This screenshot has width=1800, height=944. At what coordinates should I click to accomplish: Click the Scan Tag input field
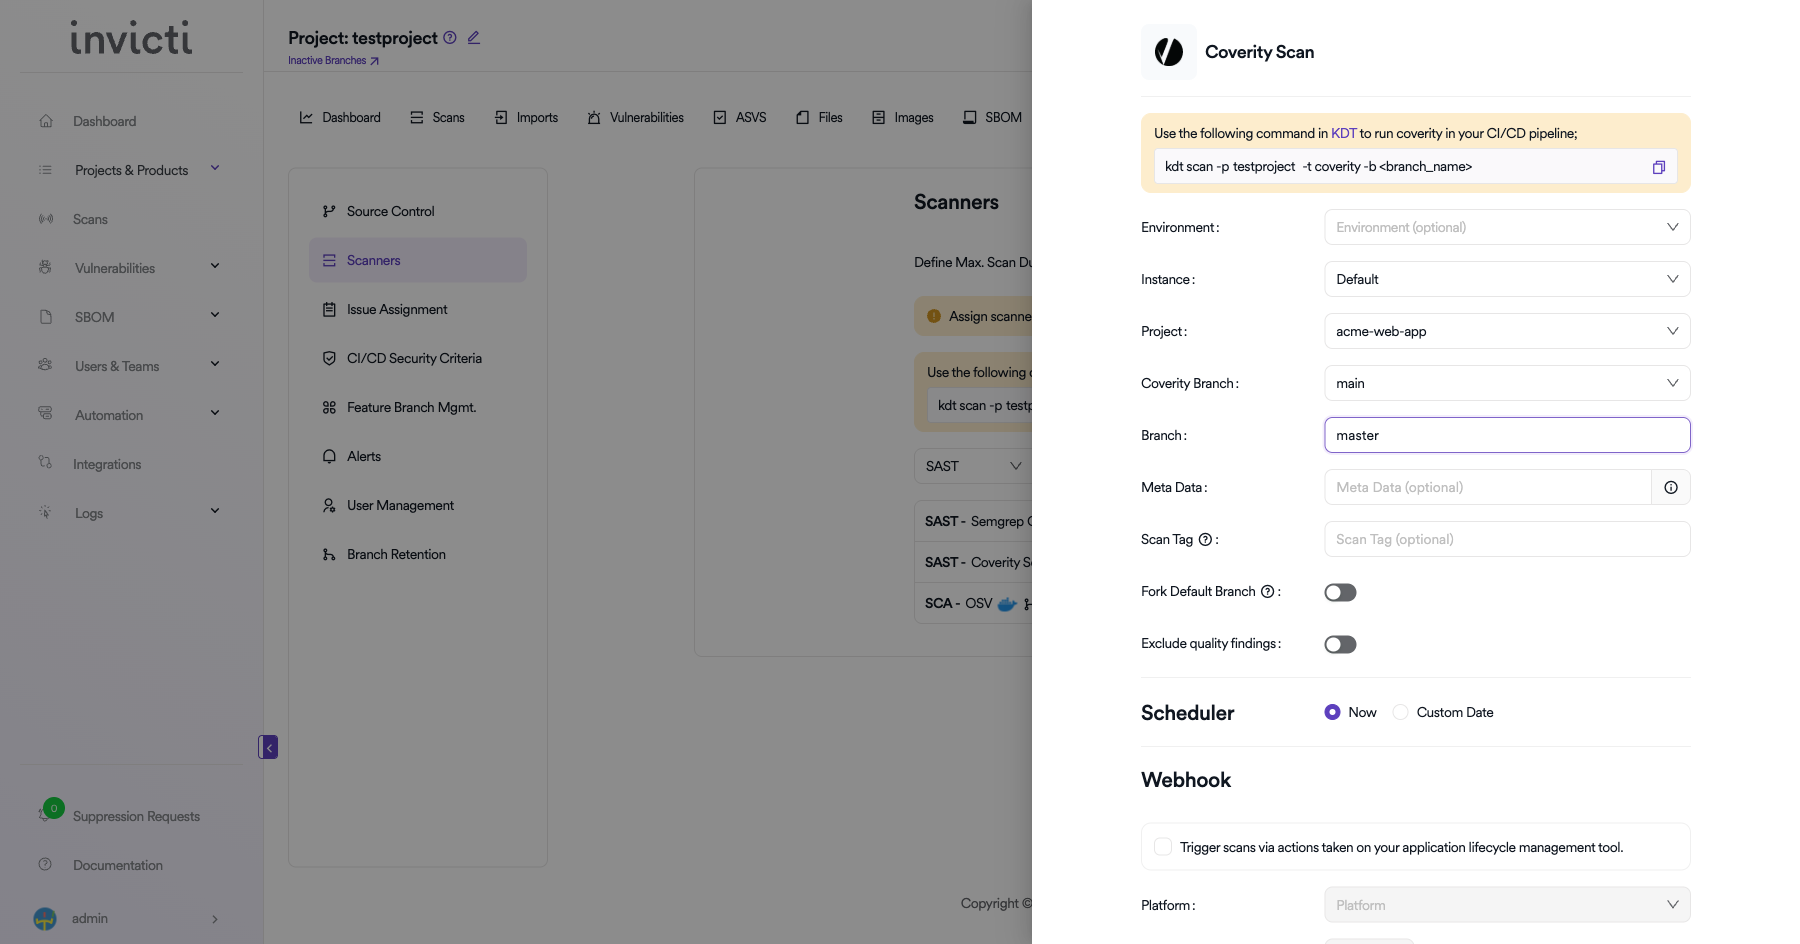(1507, 539)
